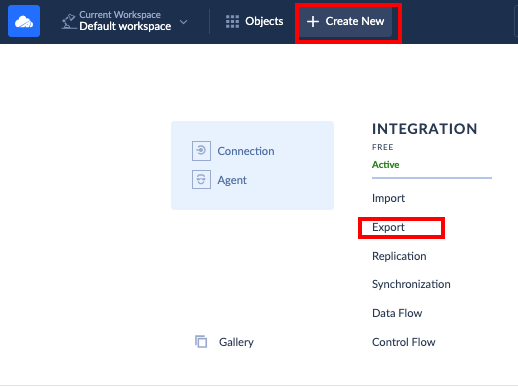Create a new Connection
This screenshot has width=518, height=387.
point(246,151)
